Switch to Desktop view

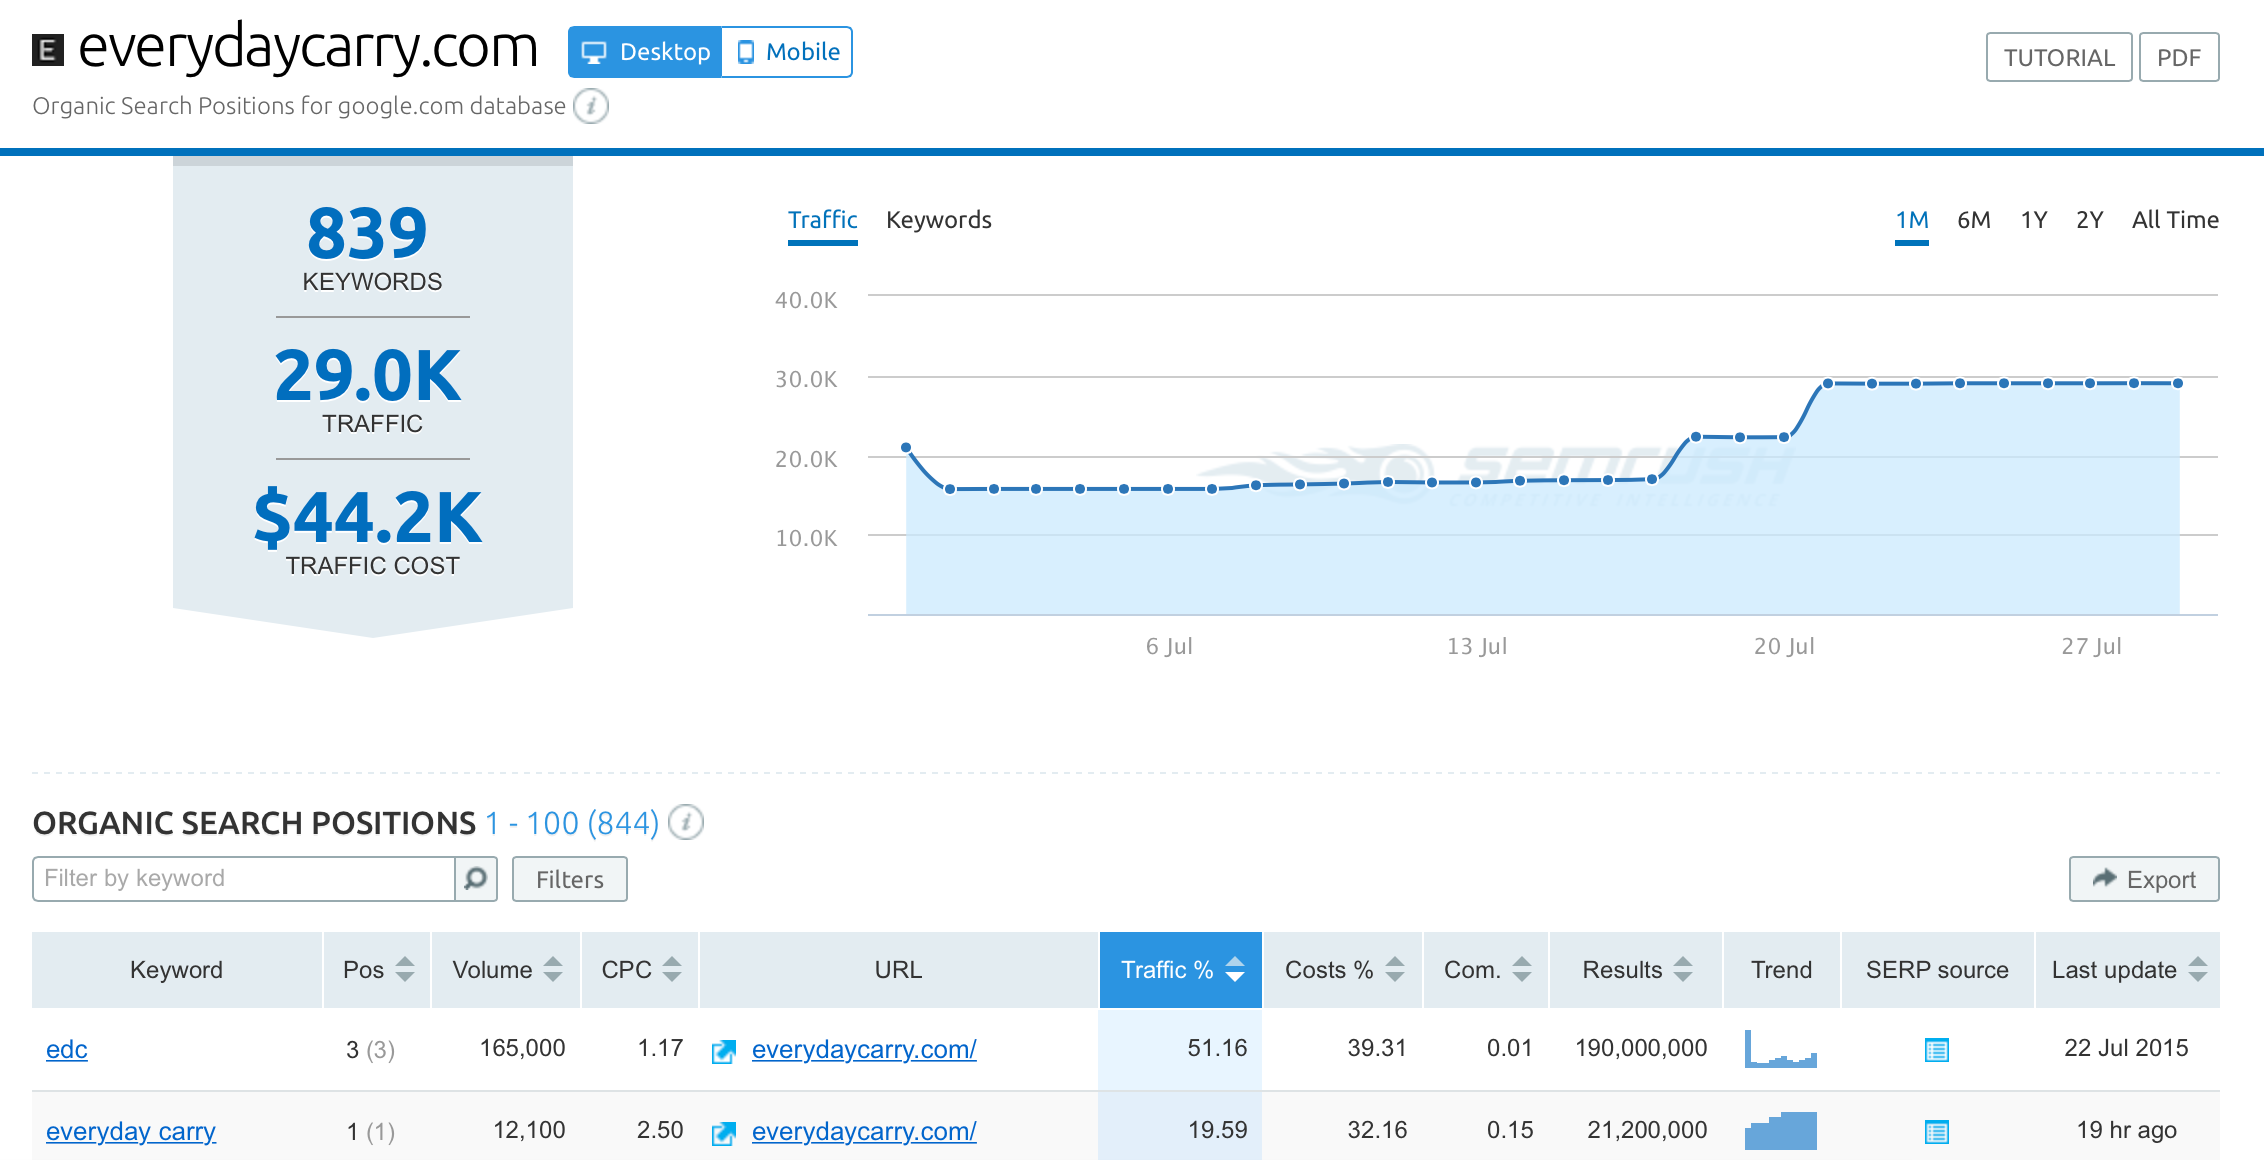click(645, 52)
